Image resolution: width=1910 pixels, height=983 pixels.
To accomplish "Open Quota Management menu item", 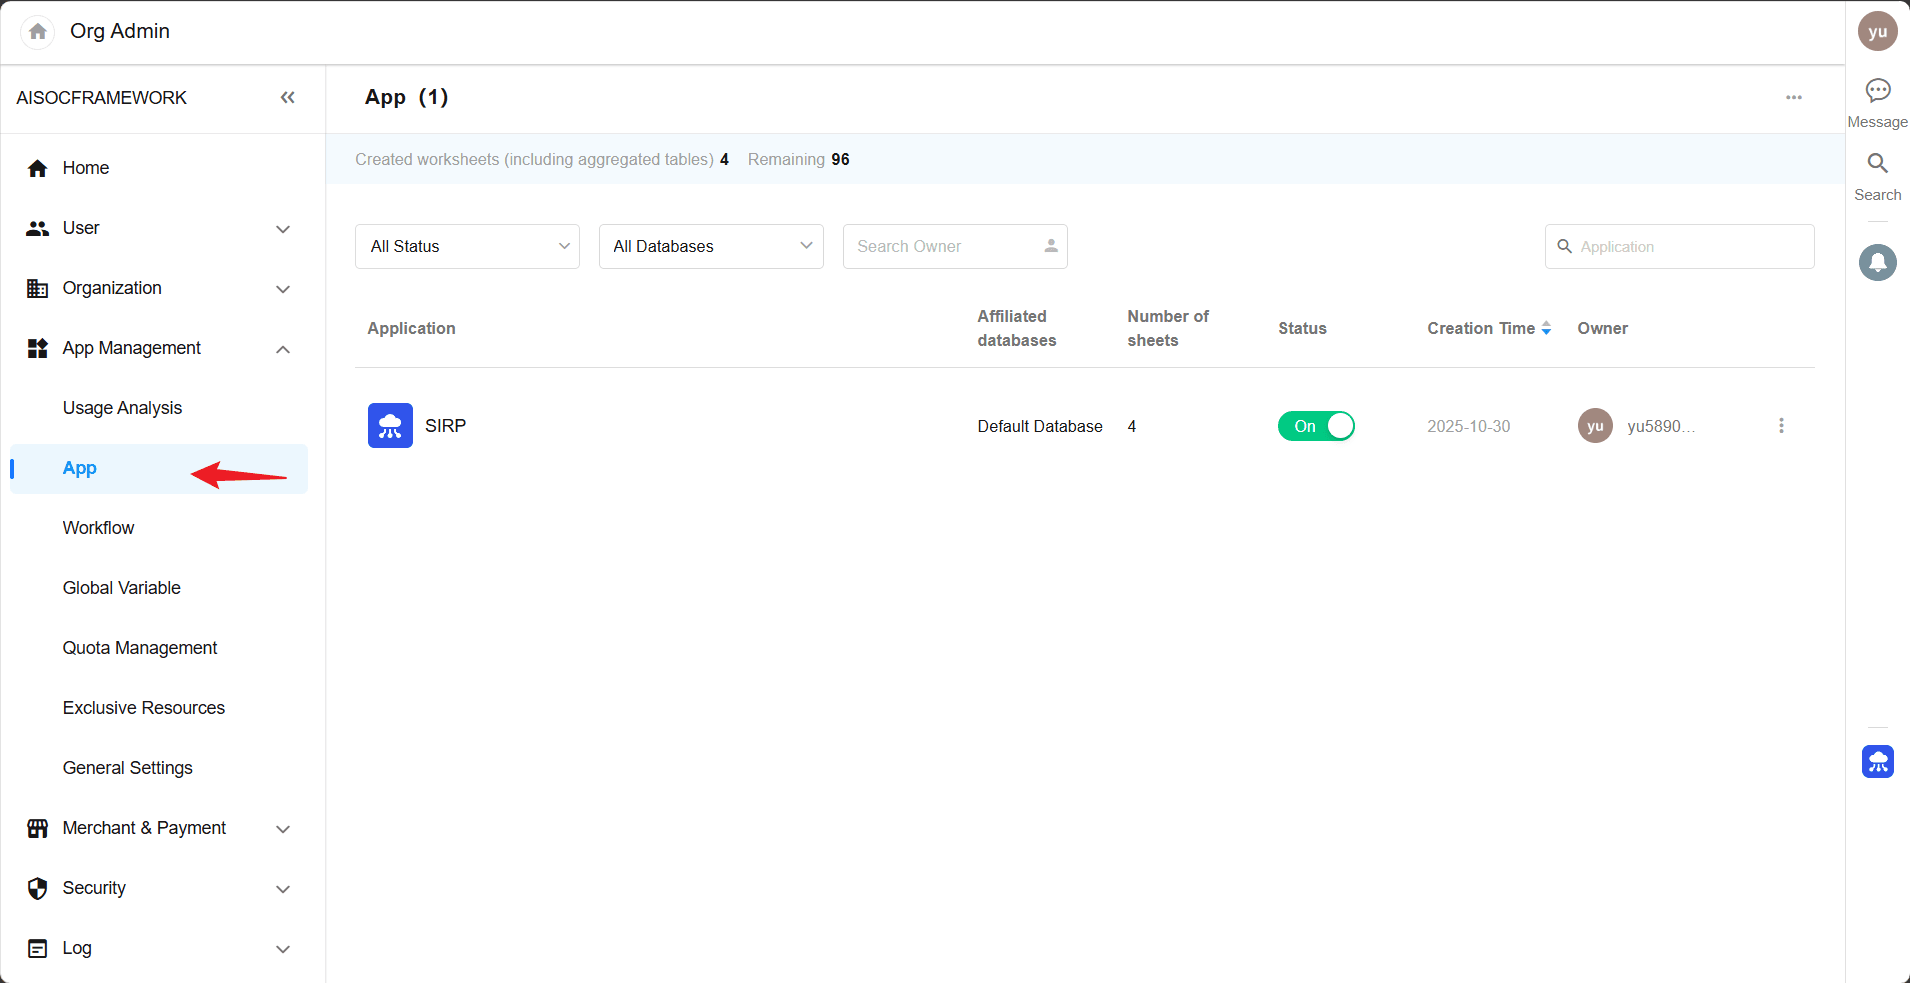I will pos(140,648).
